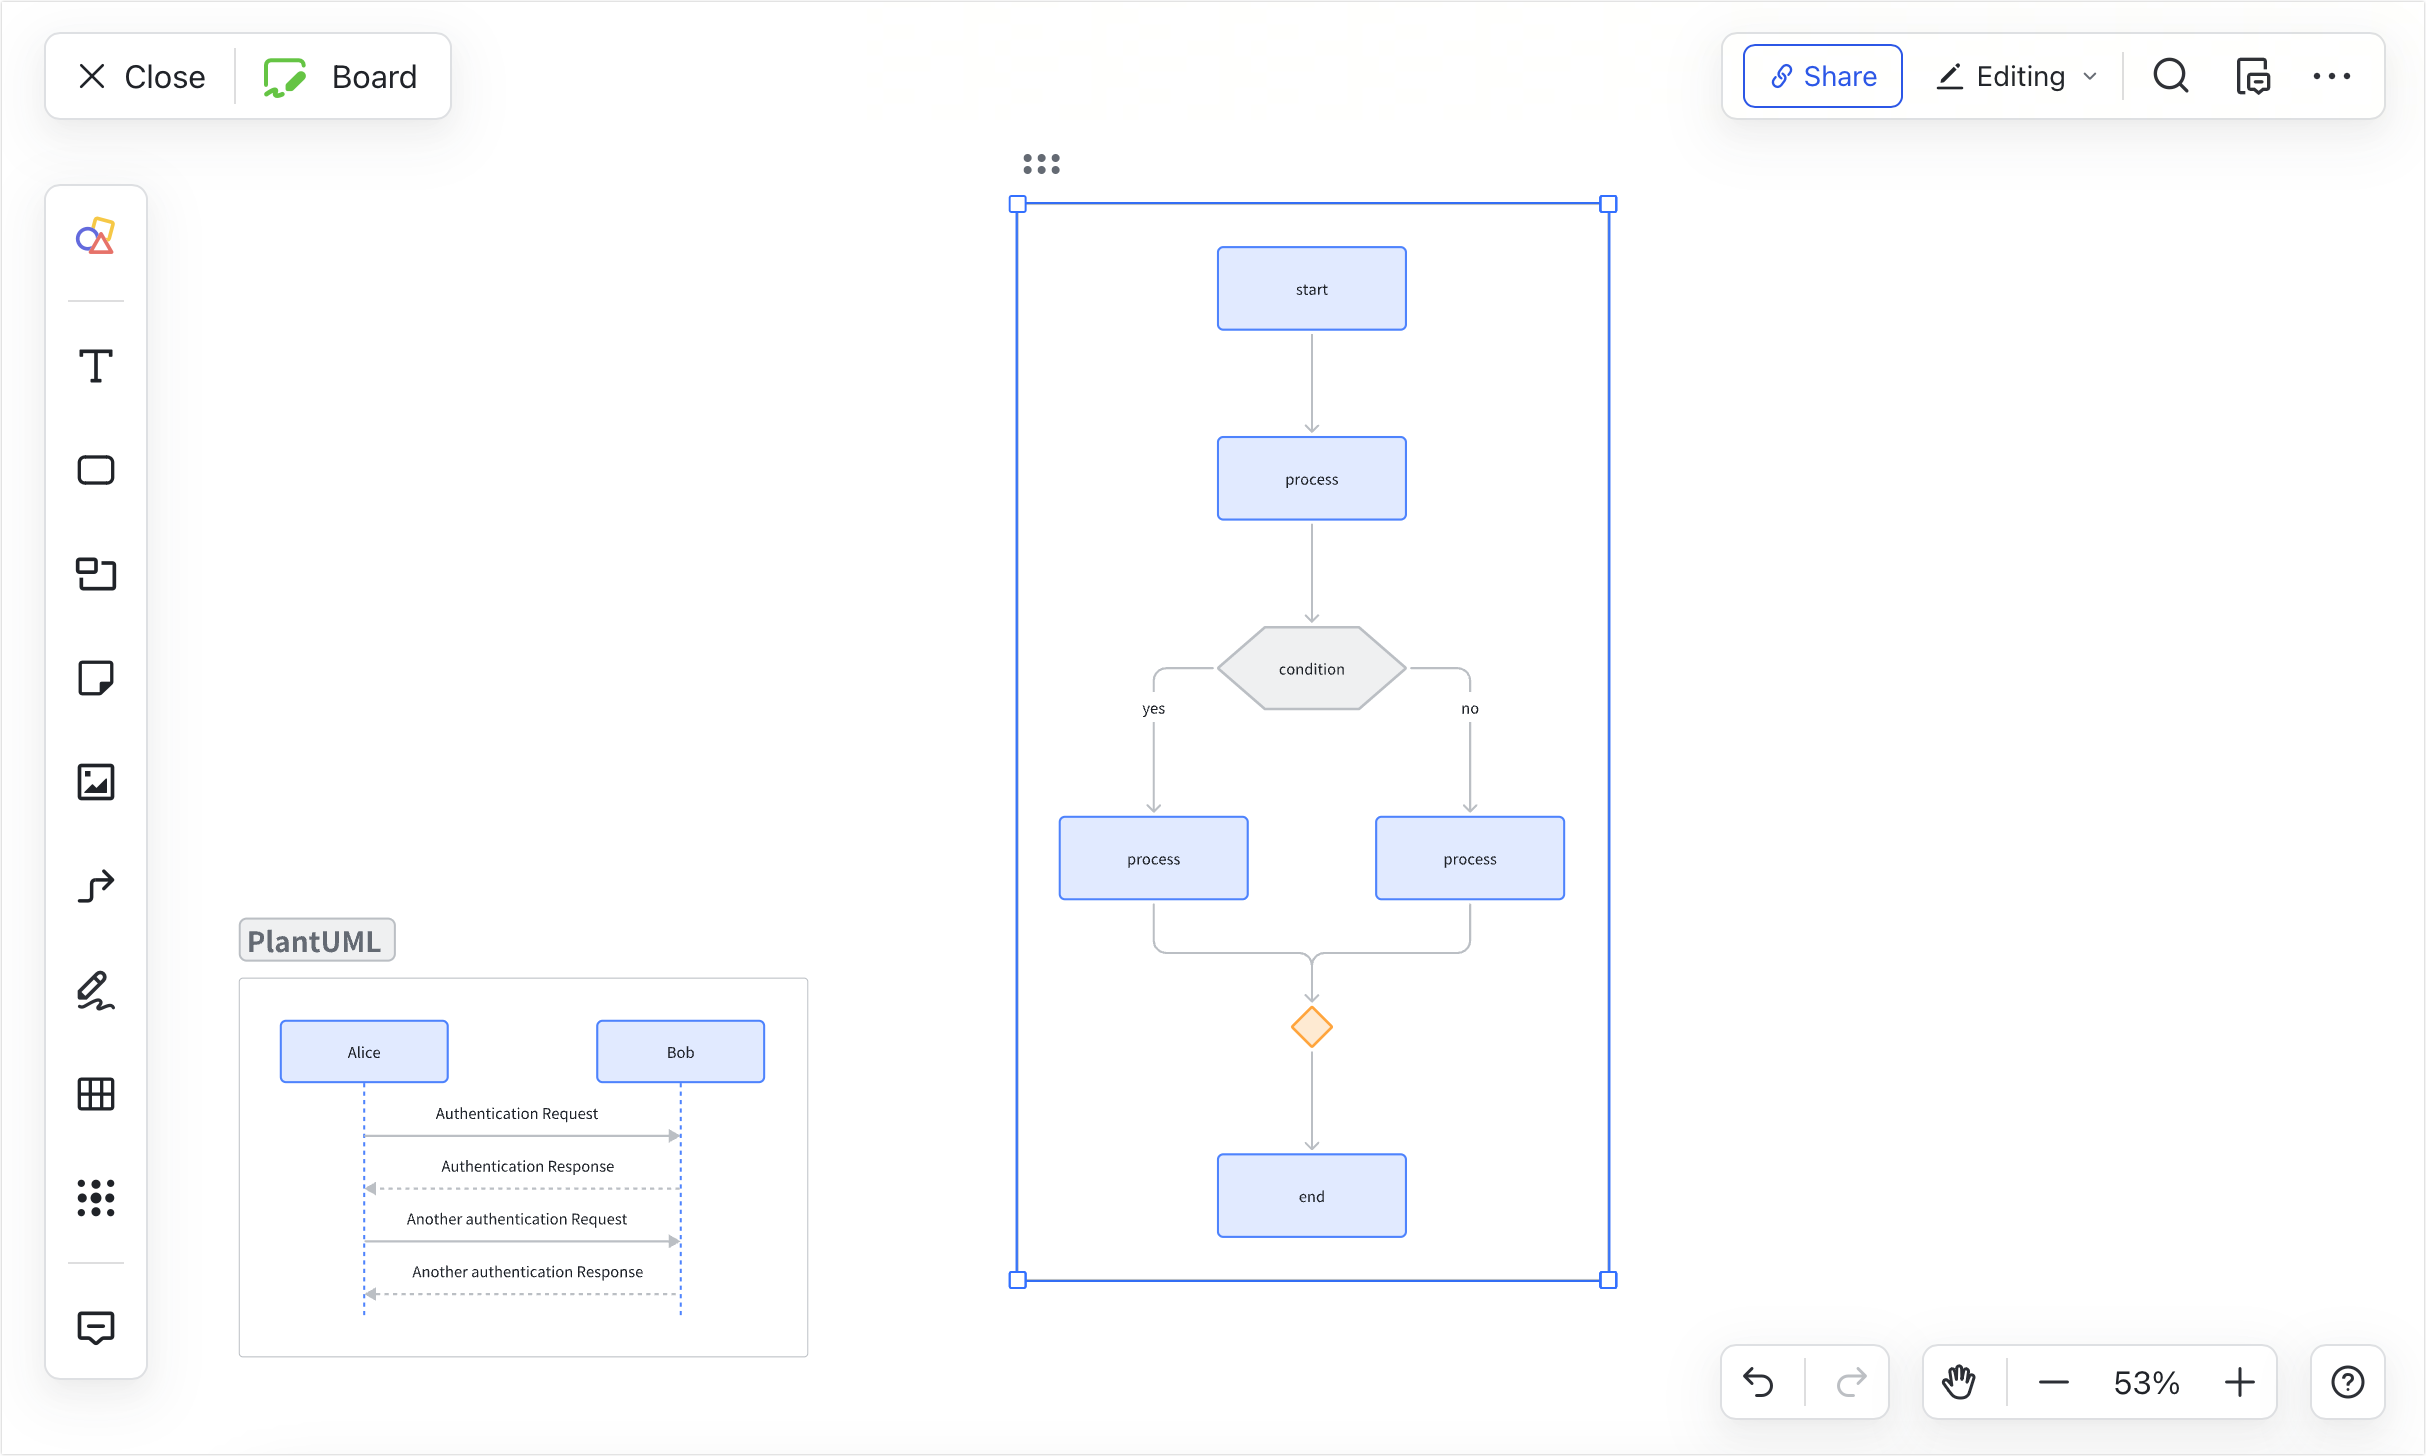Click the PlantUML label tag
The image size is (2426, 1456).
(317, 940)
